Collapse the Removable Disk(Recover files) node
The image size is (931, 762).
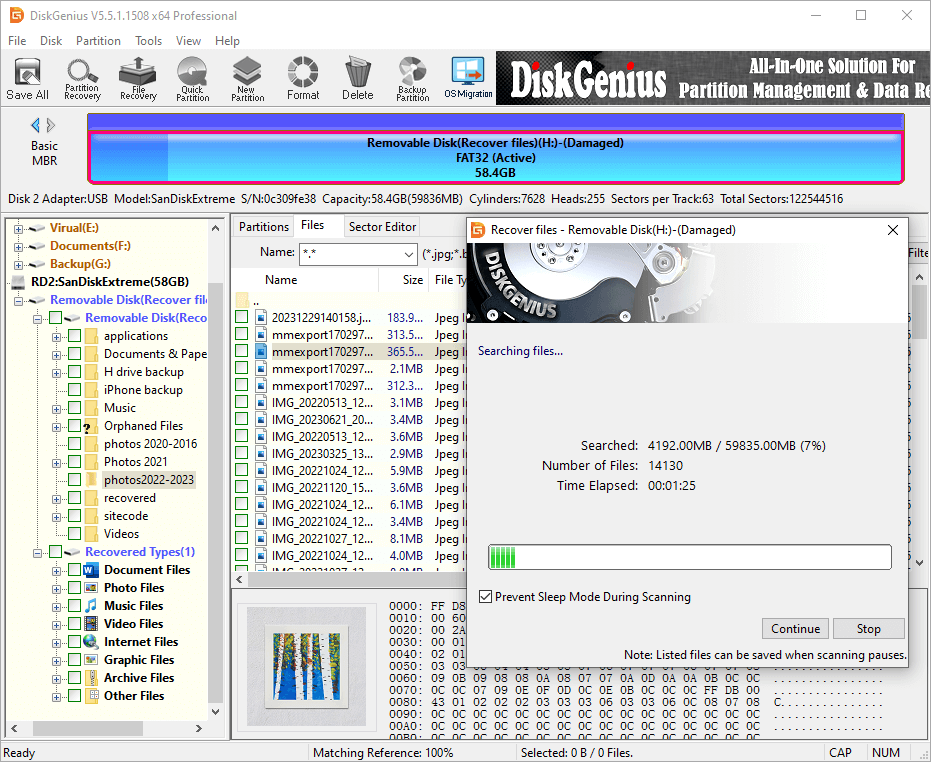pyautogui.click(x=18, y=301)
